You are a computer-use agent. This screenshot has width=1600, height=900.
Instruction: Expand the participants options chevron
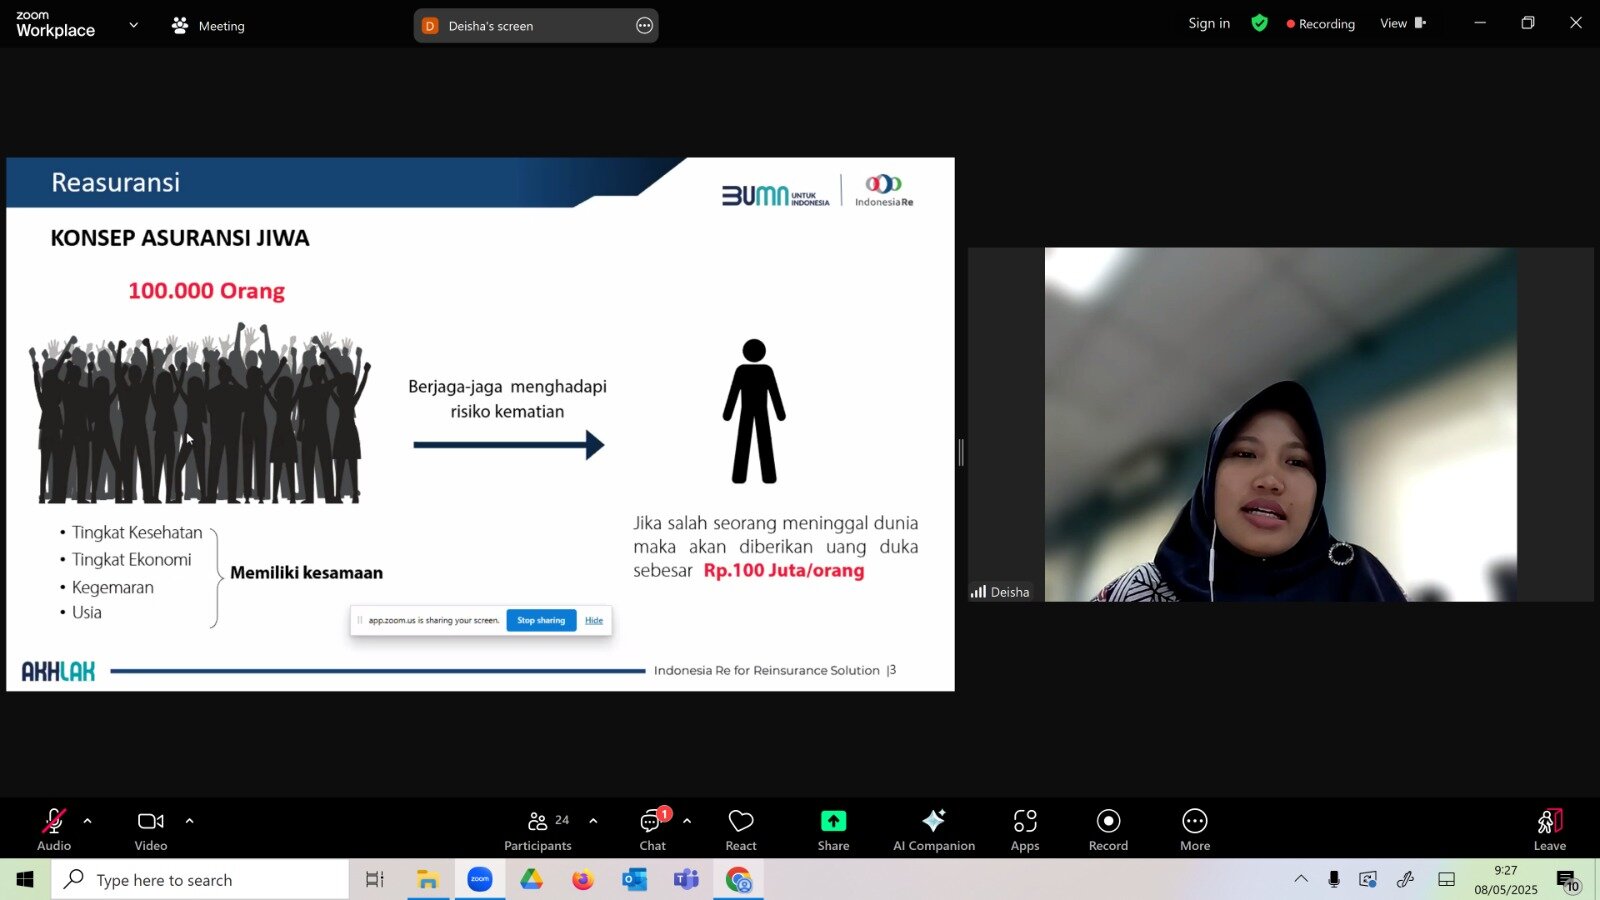coord(593,821)
